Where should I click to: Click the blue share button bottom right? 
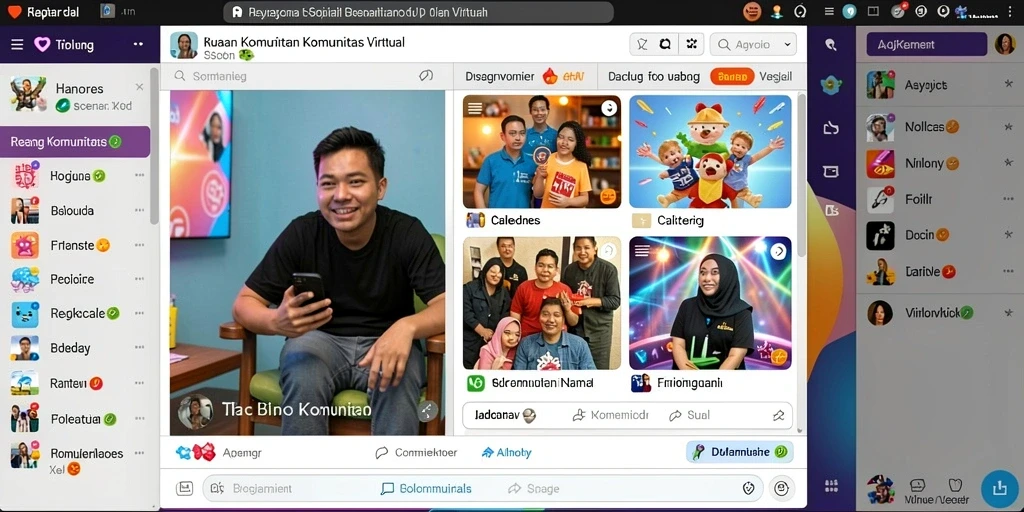(999, 488)
